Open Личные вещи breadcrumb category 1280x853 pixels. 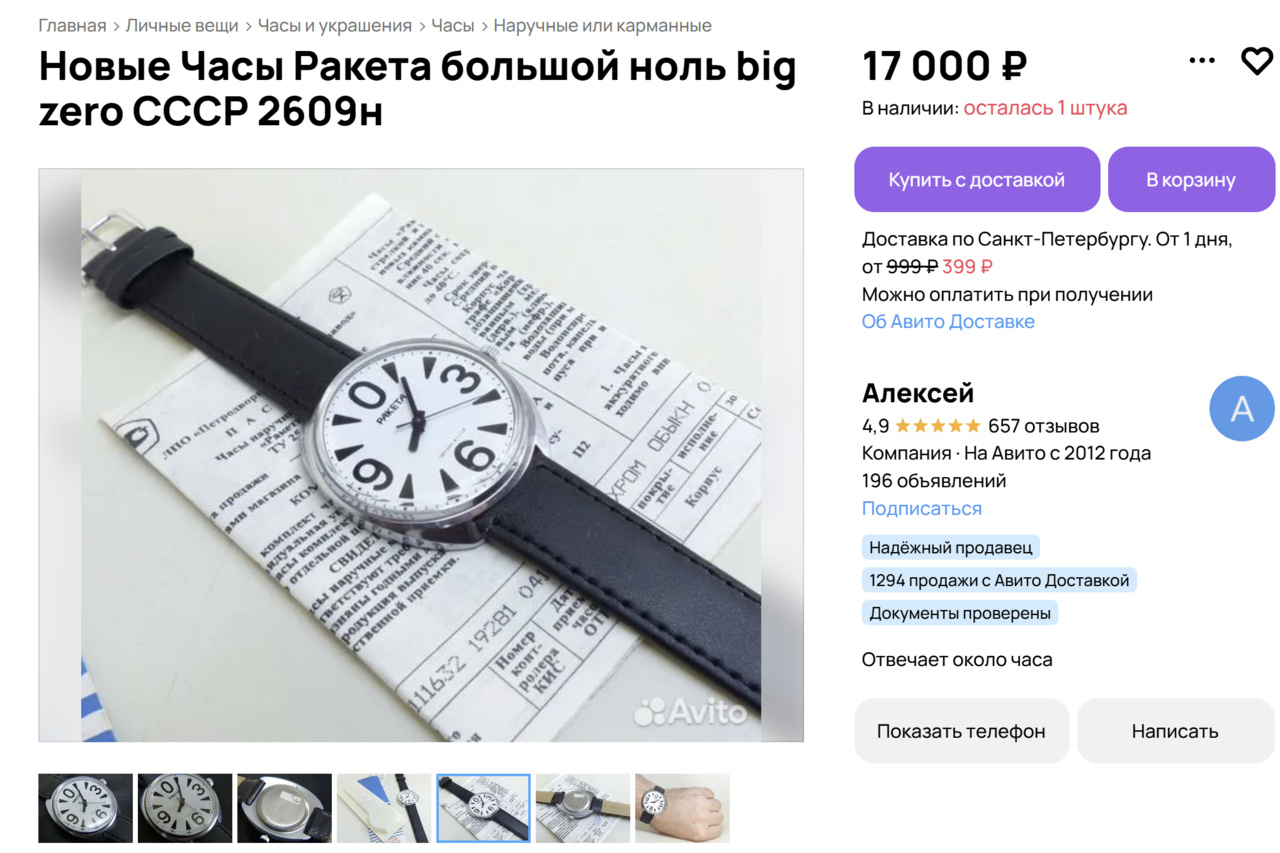tap(182, 25)
